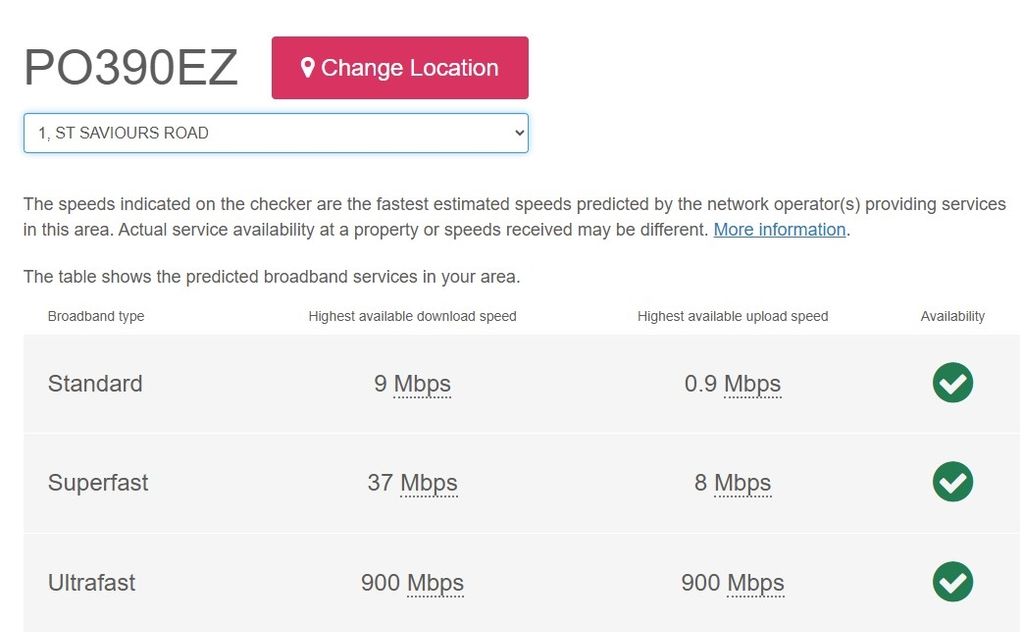The width and height of the screenshot is (1024, 633).
Task: Click the Superfast availability green checkmark
Action: click(x=952, y=482)
